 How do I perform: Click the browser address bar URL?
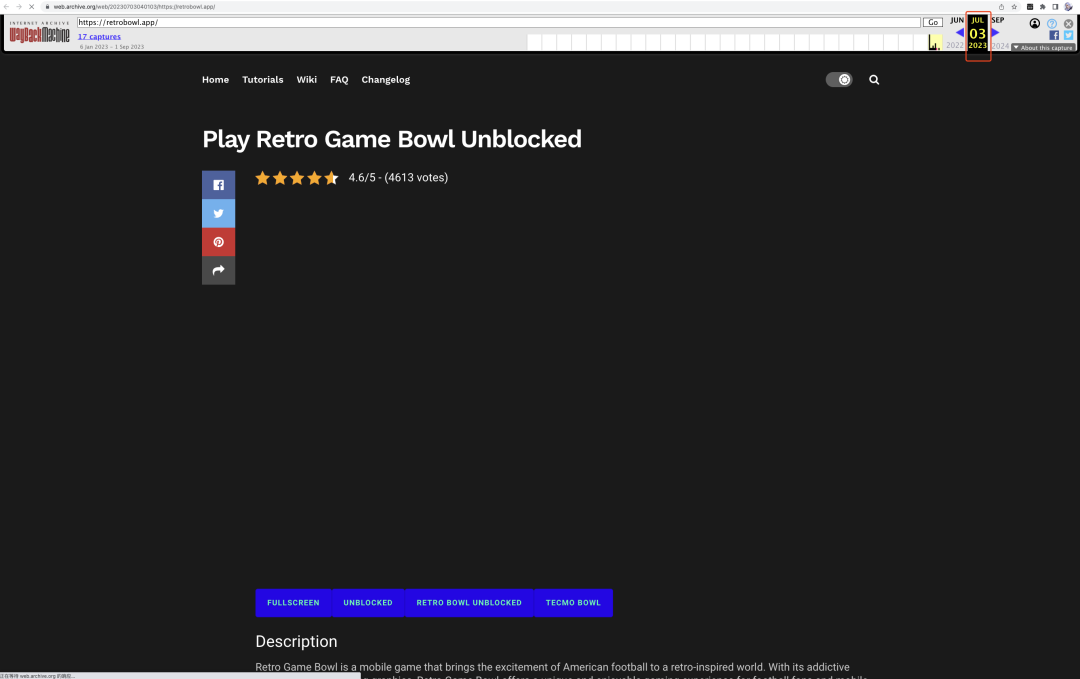tap(134, 6)
